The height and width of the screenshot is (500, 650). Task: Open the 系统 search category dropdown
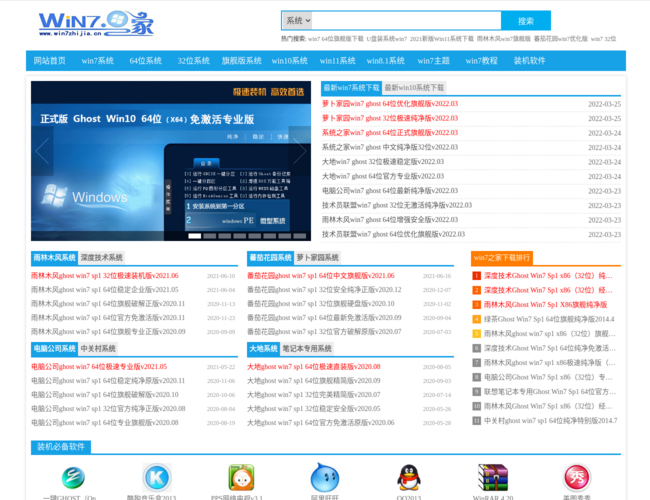tap(297, 21)
